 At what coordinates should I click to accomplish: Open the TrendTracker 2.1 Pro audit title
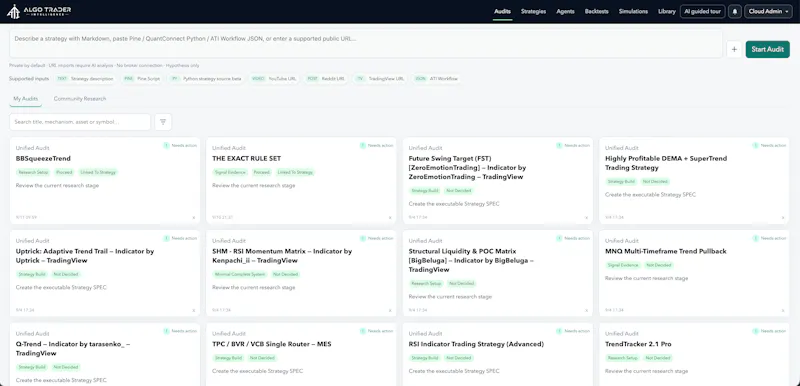click(638, 344)
